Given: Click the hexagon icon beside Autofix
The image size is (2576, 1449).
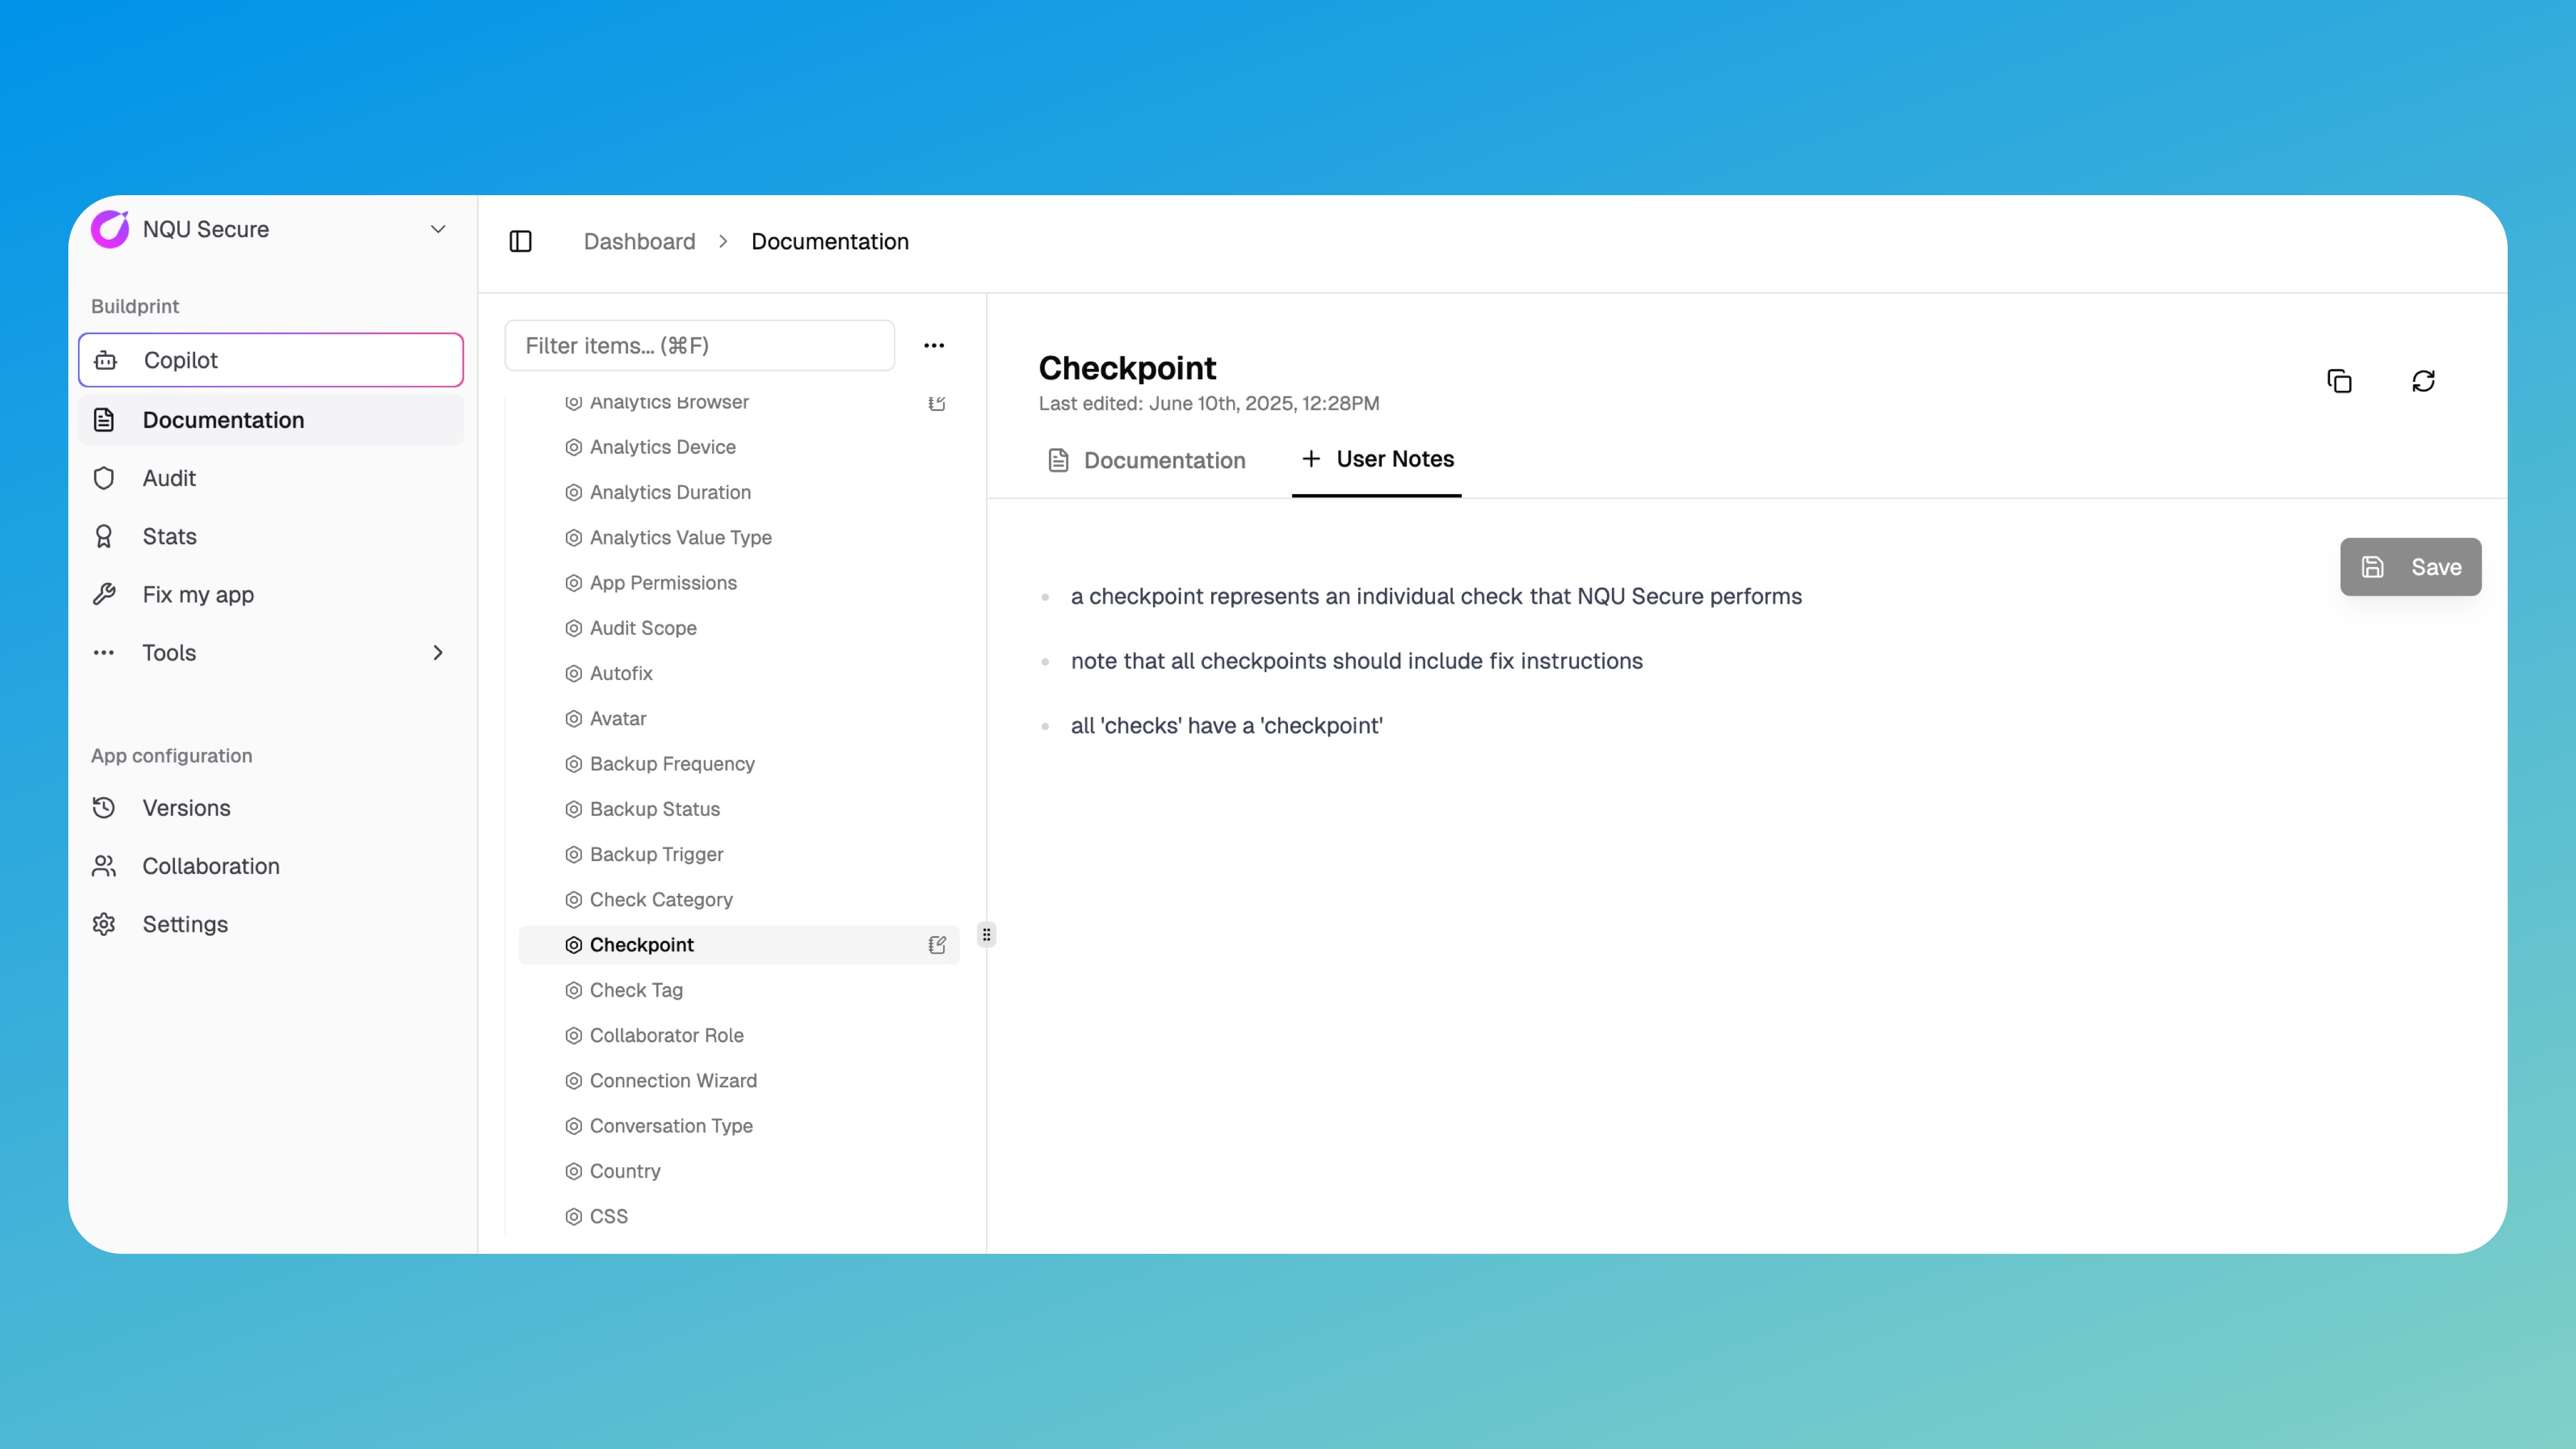Looking at the screenshot, I should (x=573, y=673).
